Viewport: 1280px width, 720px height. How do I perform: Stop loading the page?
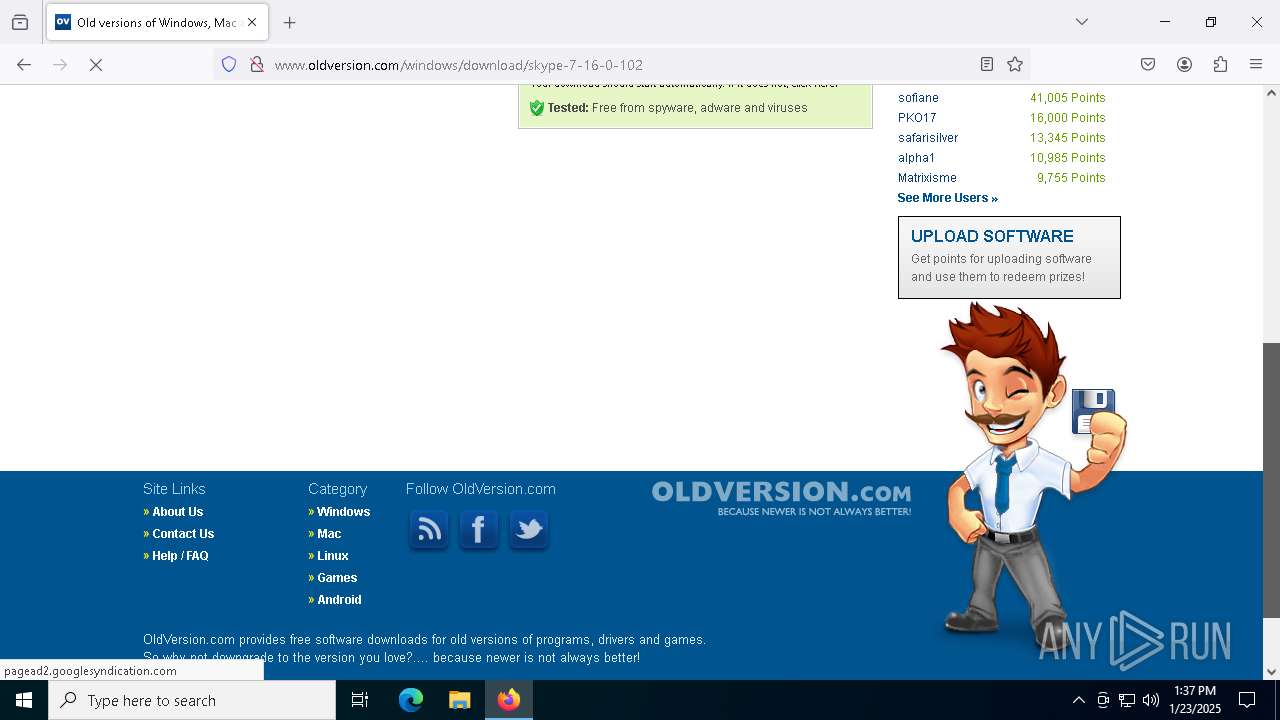coord(96,64)
